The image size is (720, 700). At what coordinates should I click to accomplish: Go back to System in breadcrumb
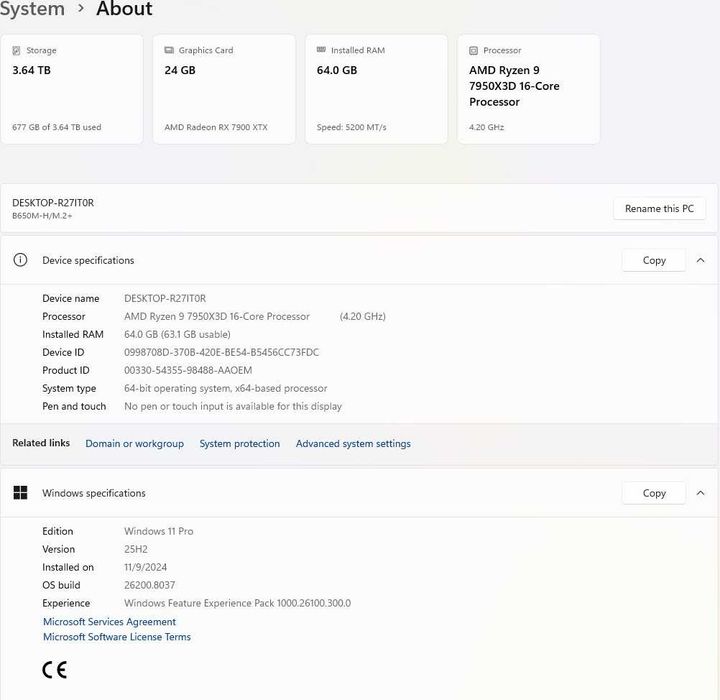pyautogui.click(x=32, y=9)
